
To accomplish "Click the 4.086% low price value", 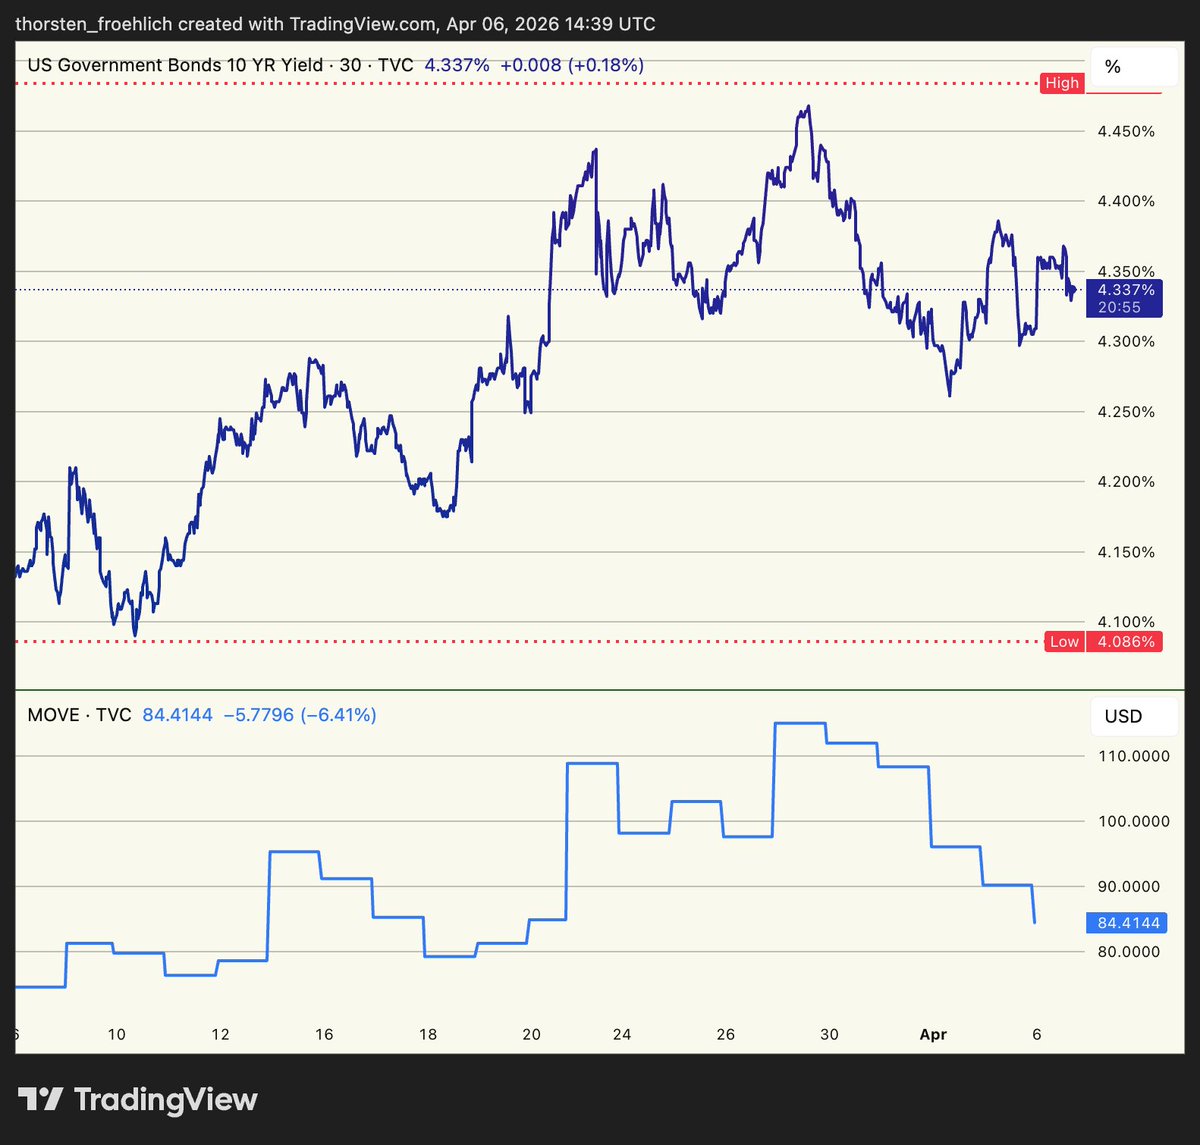I will [1124, 641].
